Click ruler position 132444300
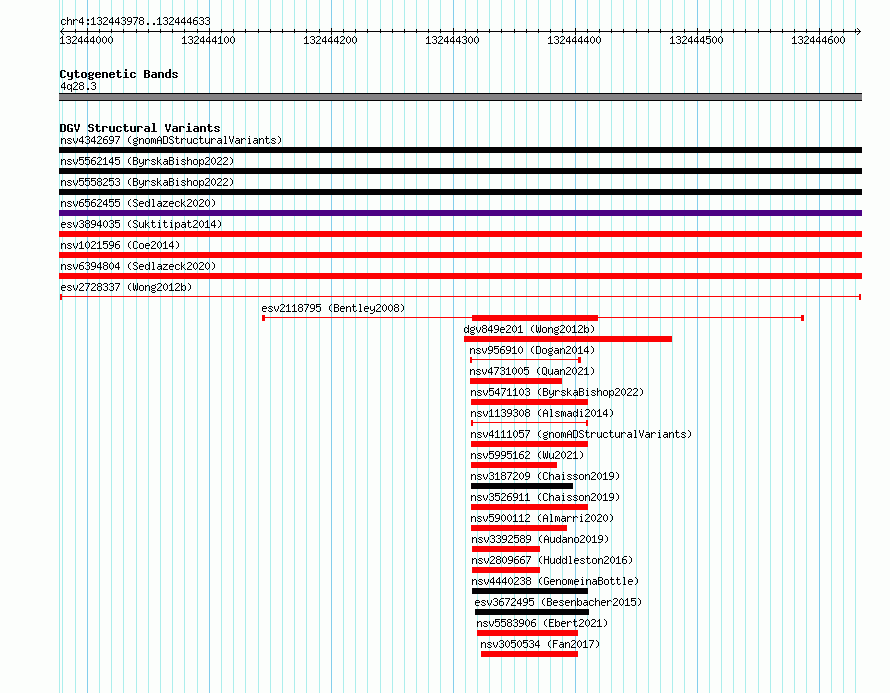 (452, 40)
